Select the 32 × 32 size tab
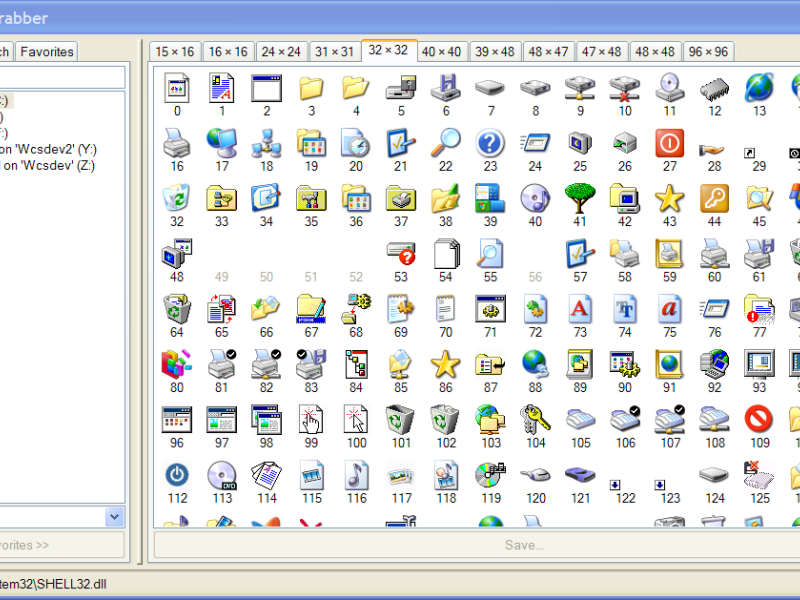Screen dimensions: 800x600 click(388, 50)
